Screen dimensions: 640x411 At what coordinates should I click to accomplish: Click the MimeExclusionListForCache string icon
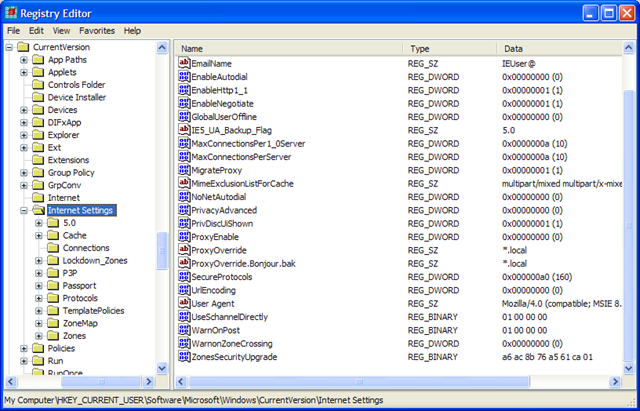point(184,183)
